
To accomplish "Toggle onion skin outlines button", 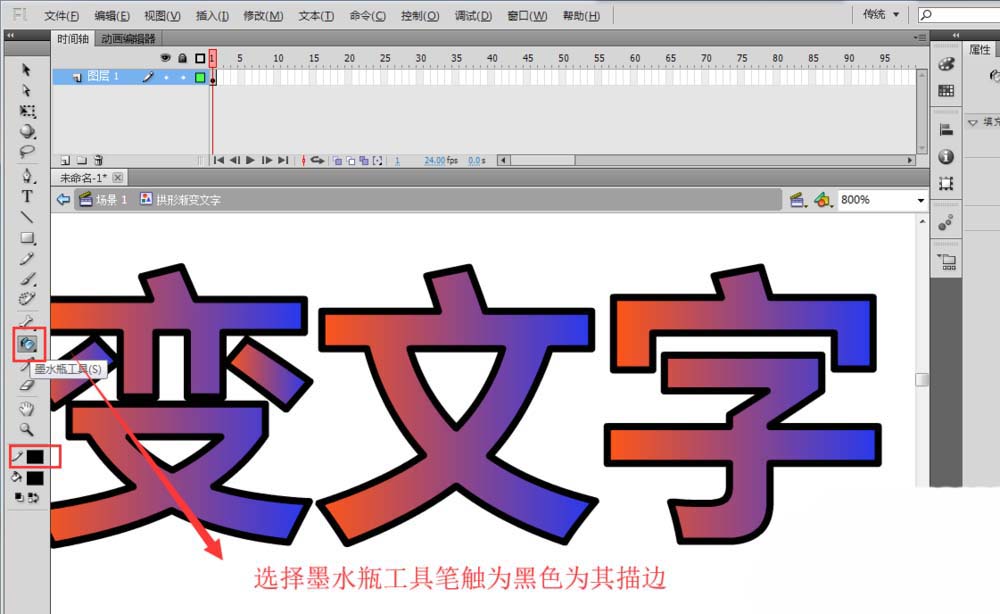I will (351, 161).
